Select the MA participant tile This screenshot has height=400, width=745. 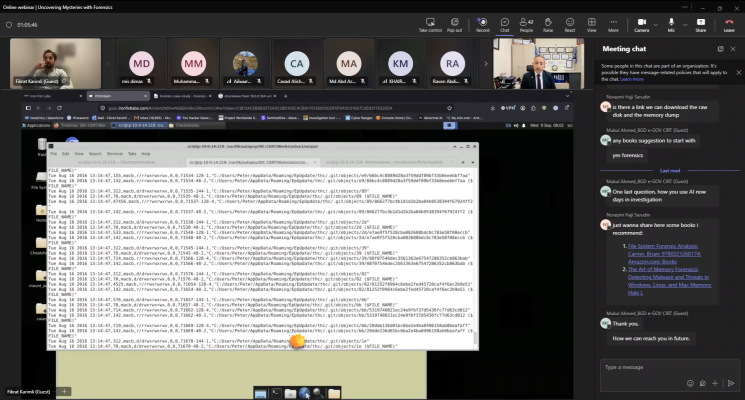point(349,64)
